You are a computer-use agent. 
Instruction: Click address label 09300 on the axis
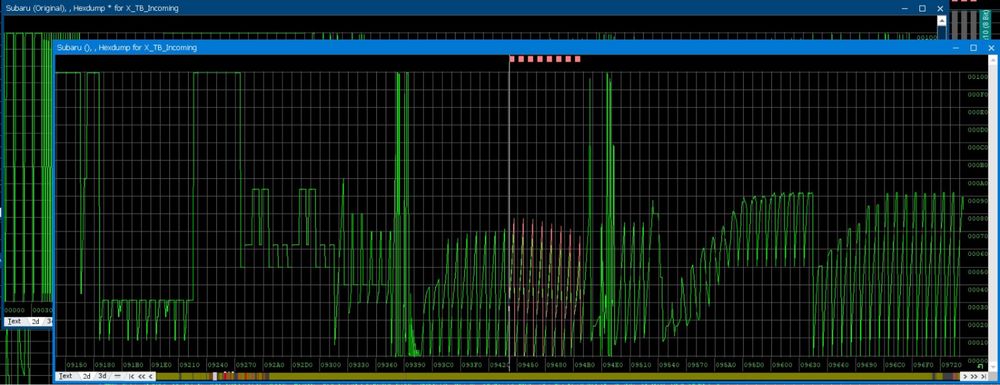coord(330,365)
